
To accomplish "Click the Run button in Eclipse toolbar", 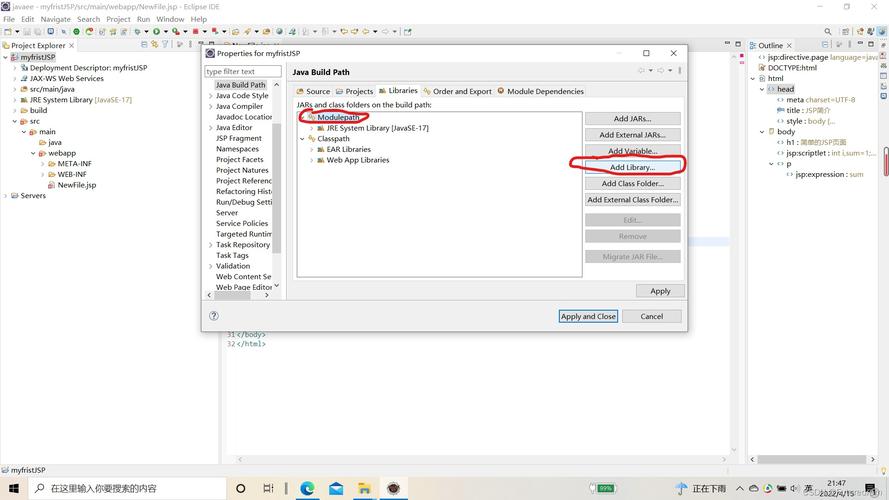I will click(157, 32).
